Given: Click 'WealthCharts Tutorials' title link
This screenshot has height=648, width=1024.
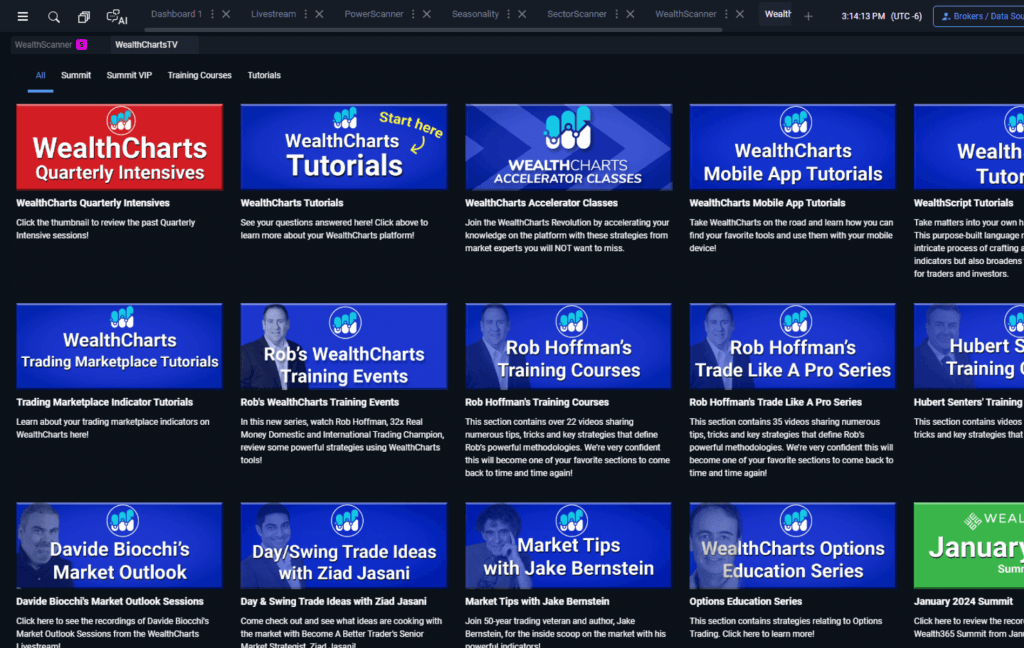Looking at the screenshot, I should (x=292, y=203).
